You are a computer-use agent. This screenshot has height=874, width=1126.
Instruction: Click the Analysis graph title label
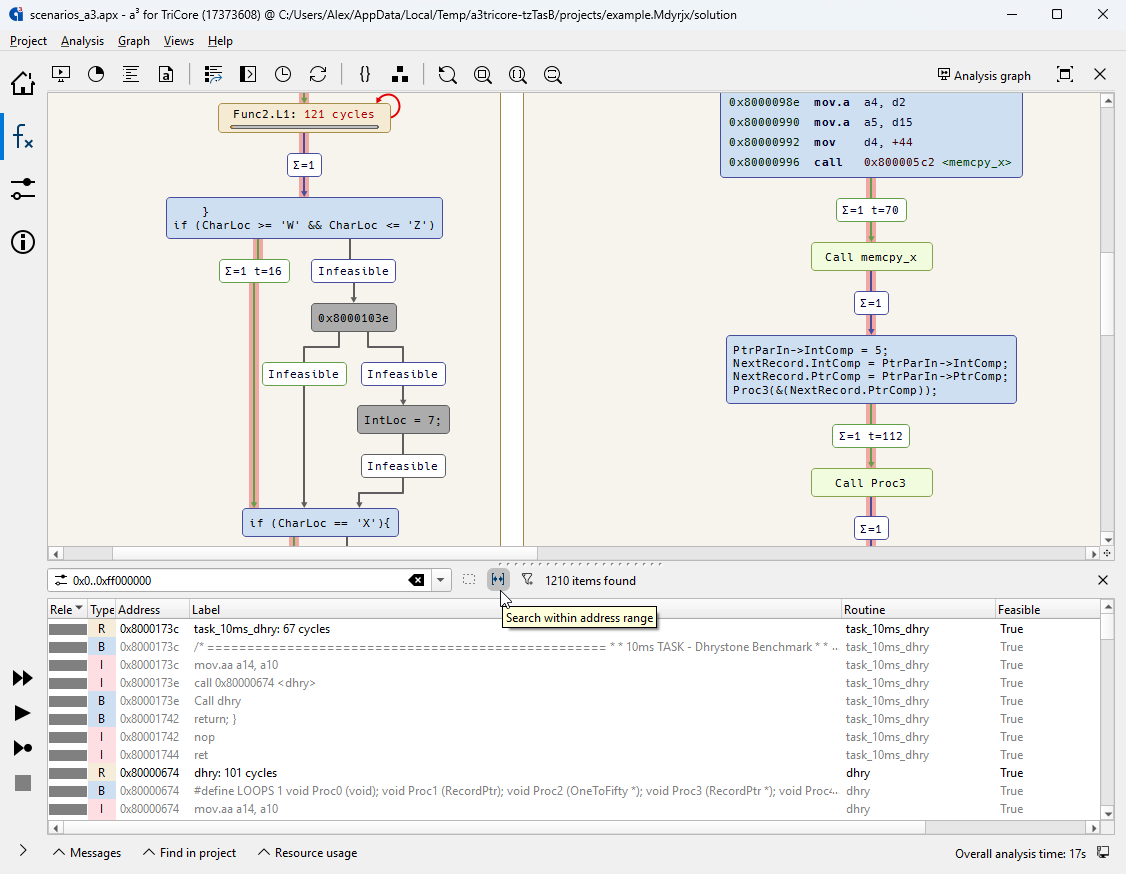[984, 75]
